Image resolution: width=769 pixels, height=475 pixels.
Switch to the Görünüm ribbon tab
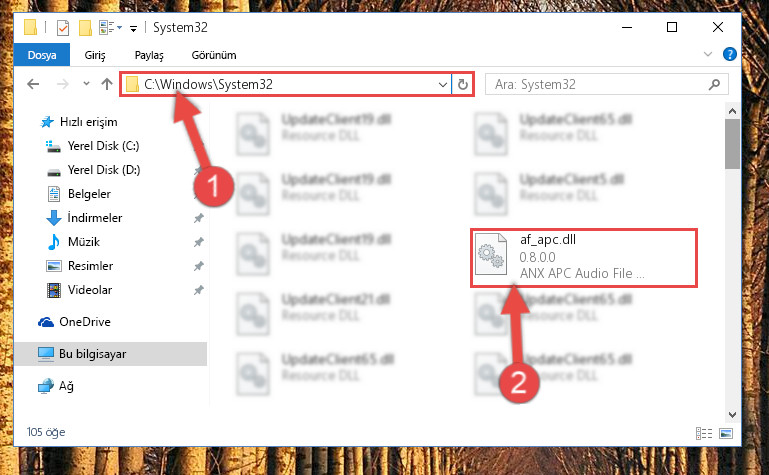[214, 55]
